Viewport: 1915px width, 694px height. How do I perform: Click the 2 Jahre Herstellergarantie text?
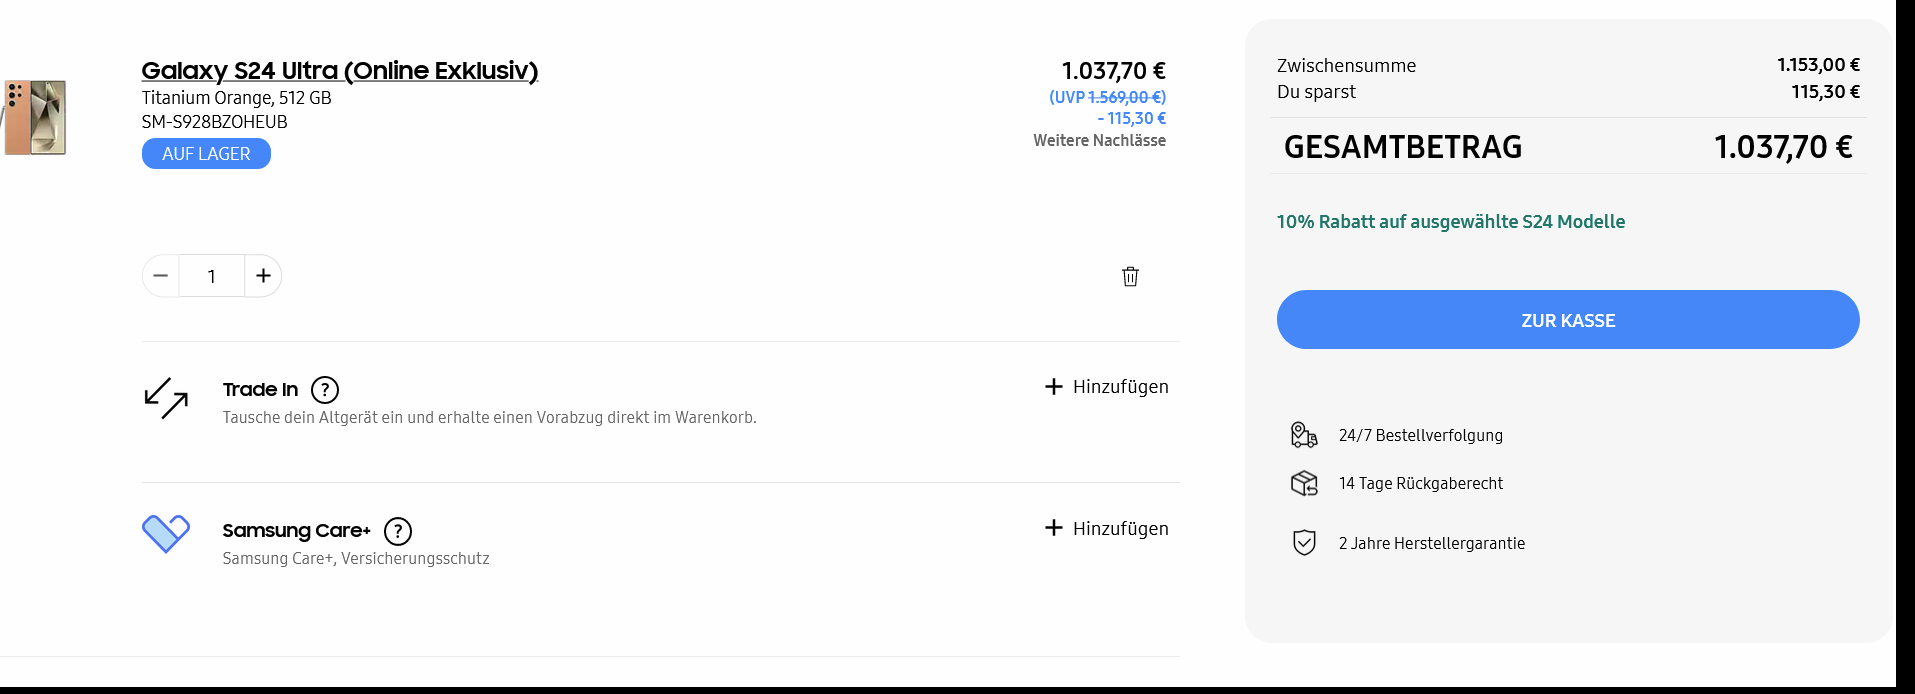(1431, 544)
